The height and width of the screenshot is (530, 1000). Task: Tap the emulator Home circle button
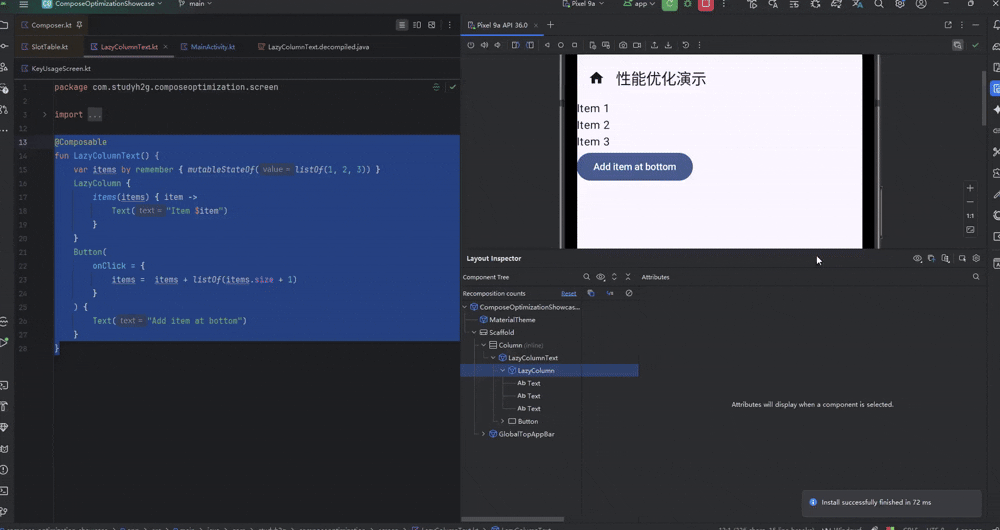[561, 45]
